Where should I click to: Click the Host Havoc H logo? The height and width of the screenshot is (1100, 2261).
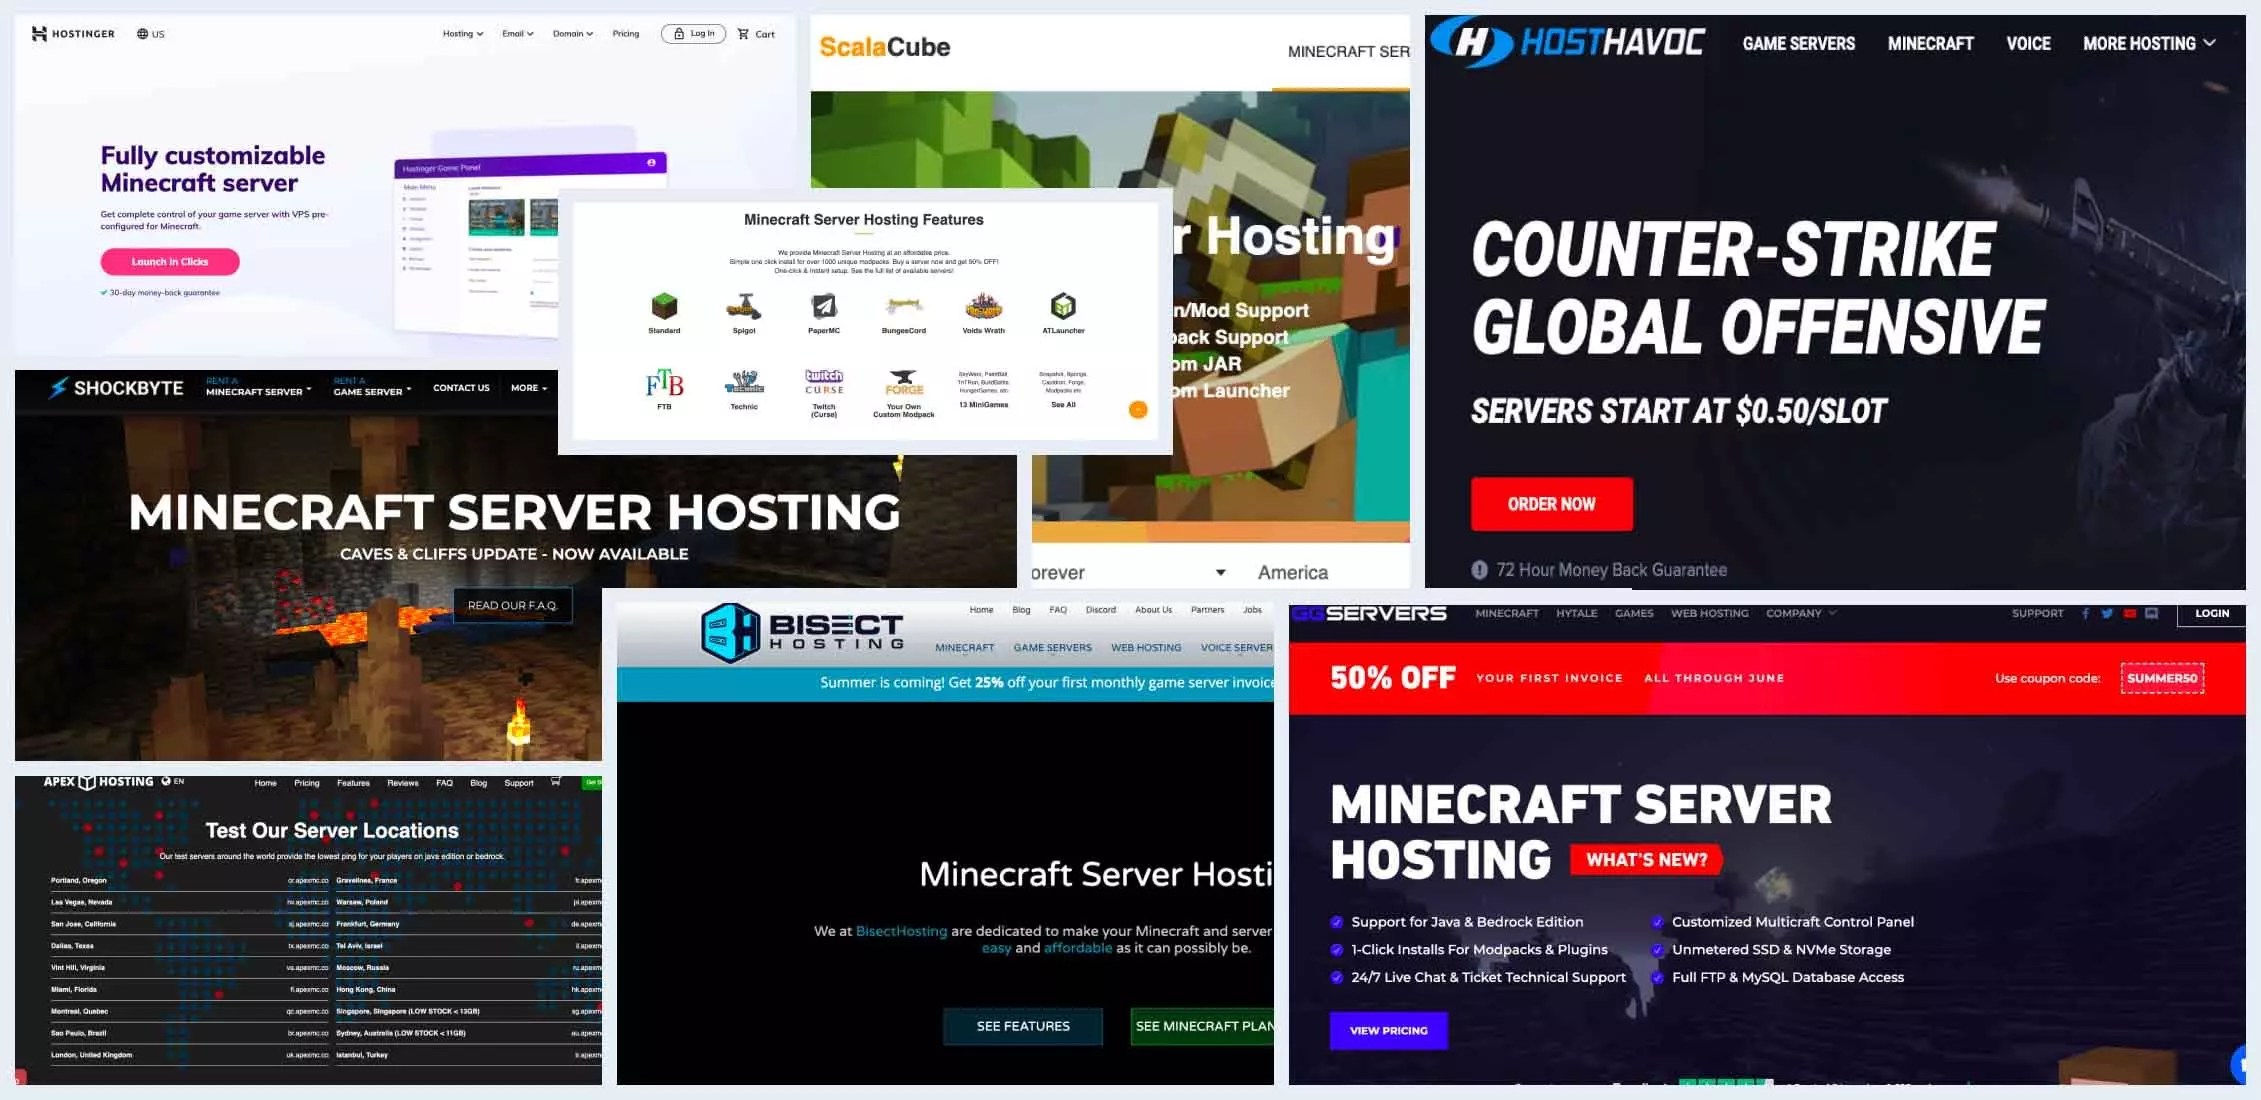tap(1470, 41)
